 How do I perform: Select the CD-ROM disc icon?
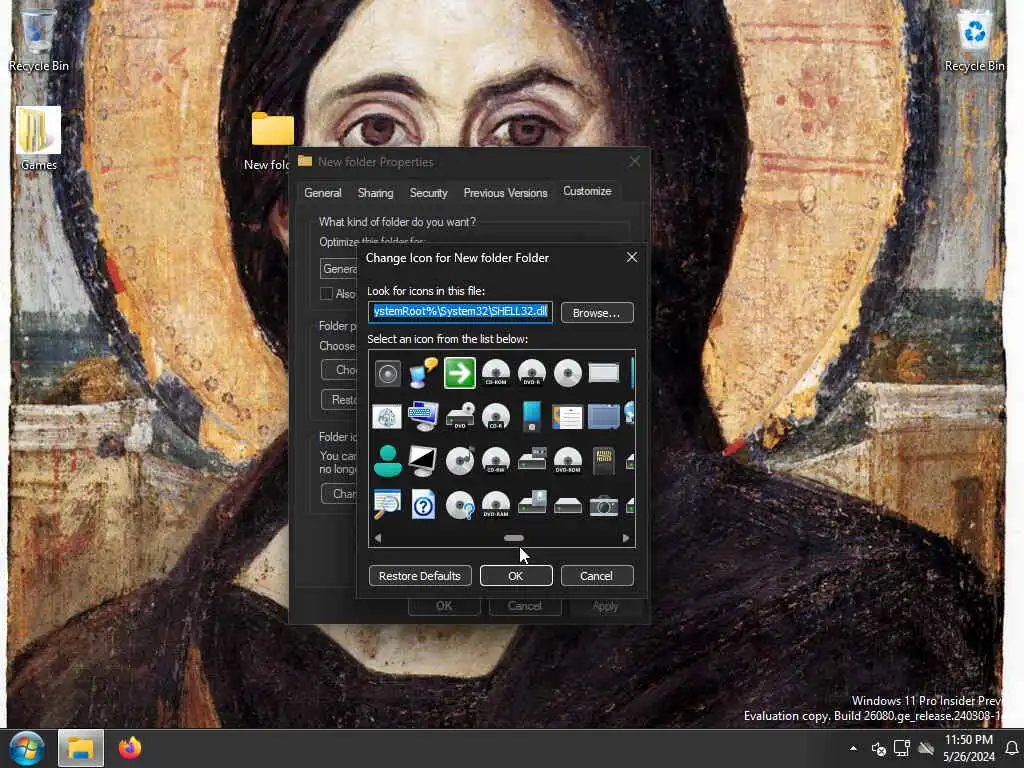tap(496, 373)
